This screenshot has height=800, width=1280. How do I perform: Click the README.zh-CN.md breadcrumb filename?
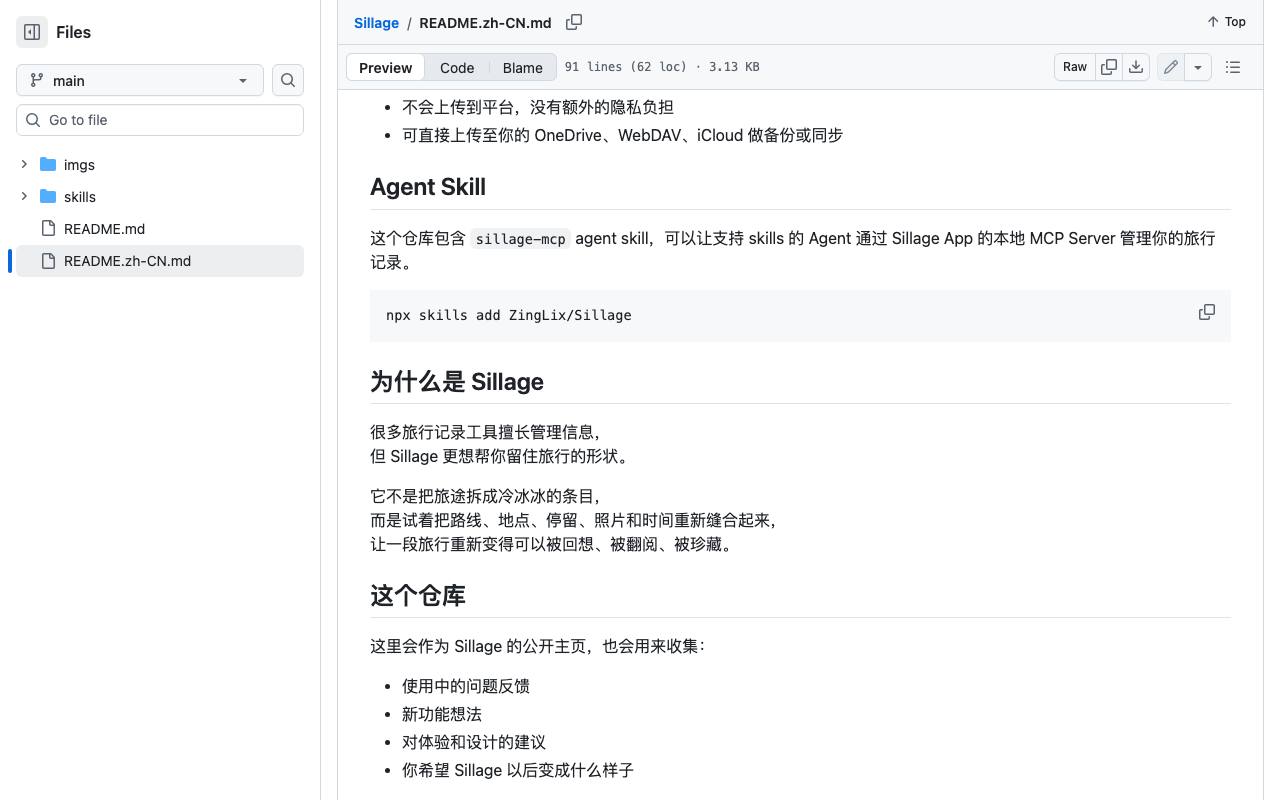(x=485, y=22)
